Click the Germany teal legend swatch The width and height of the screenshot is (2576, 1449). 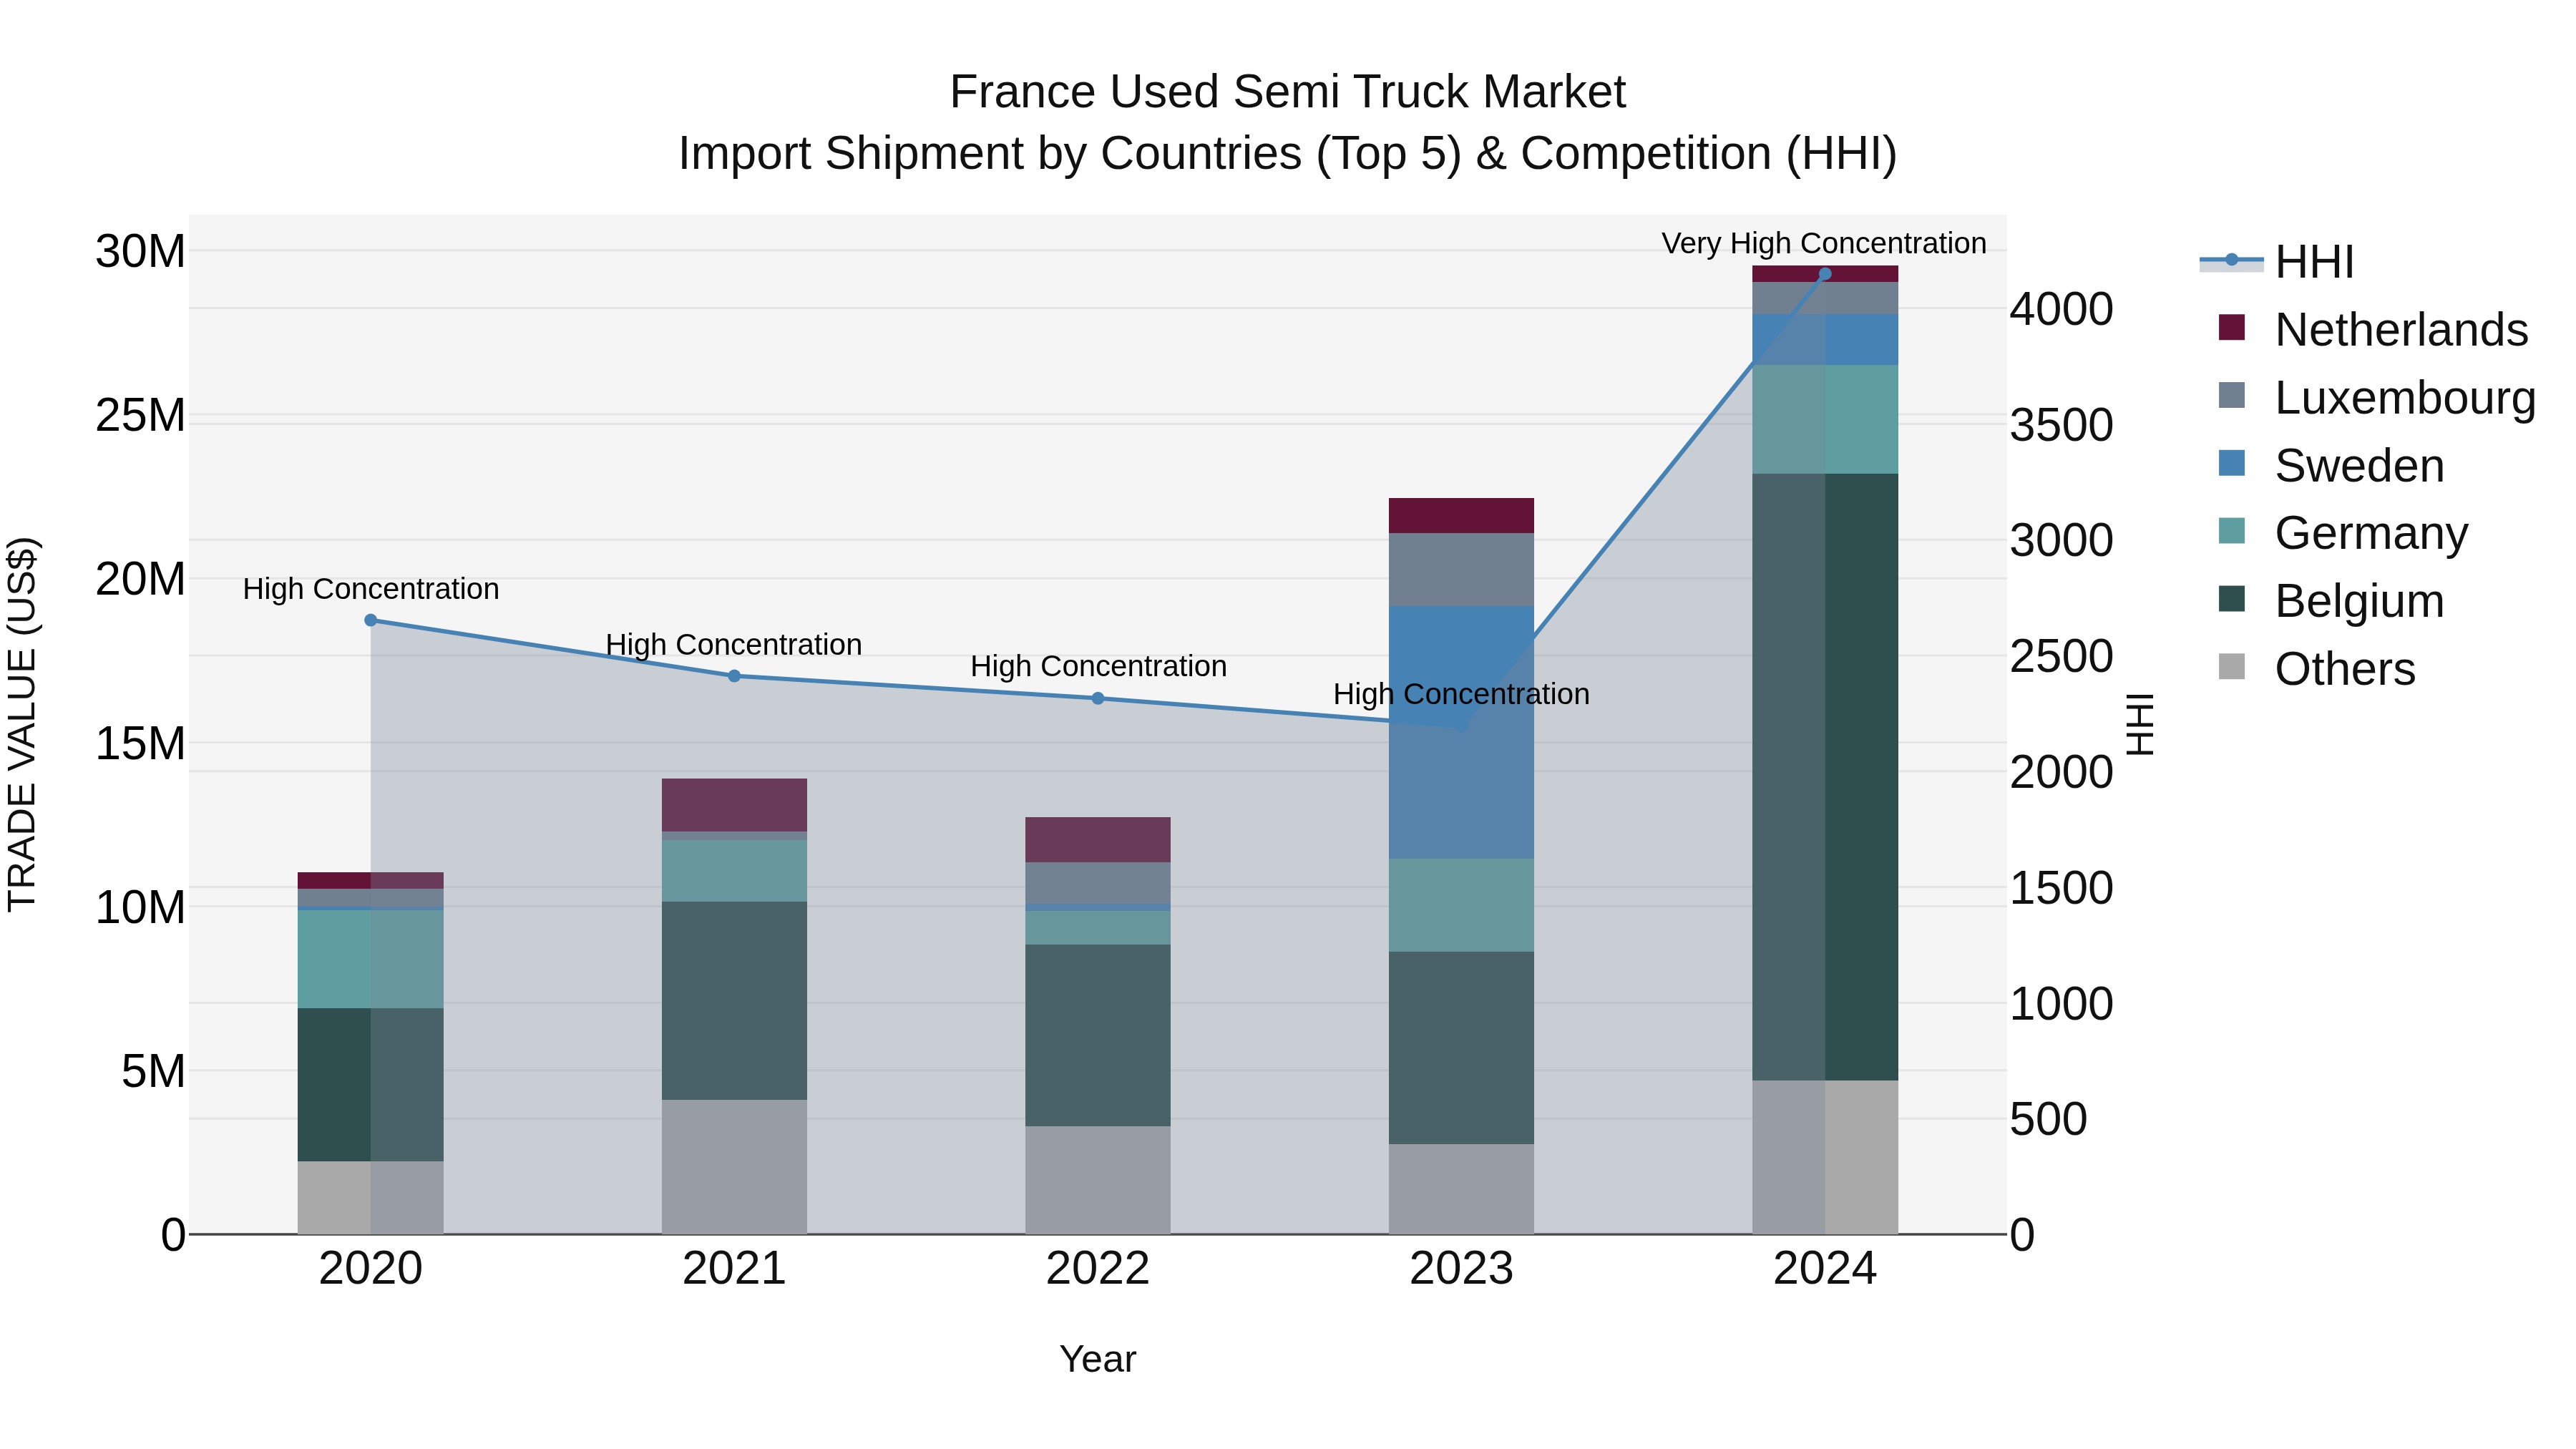(x=2231, y=531)
